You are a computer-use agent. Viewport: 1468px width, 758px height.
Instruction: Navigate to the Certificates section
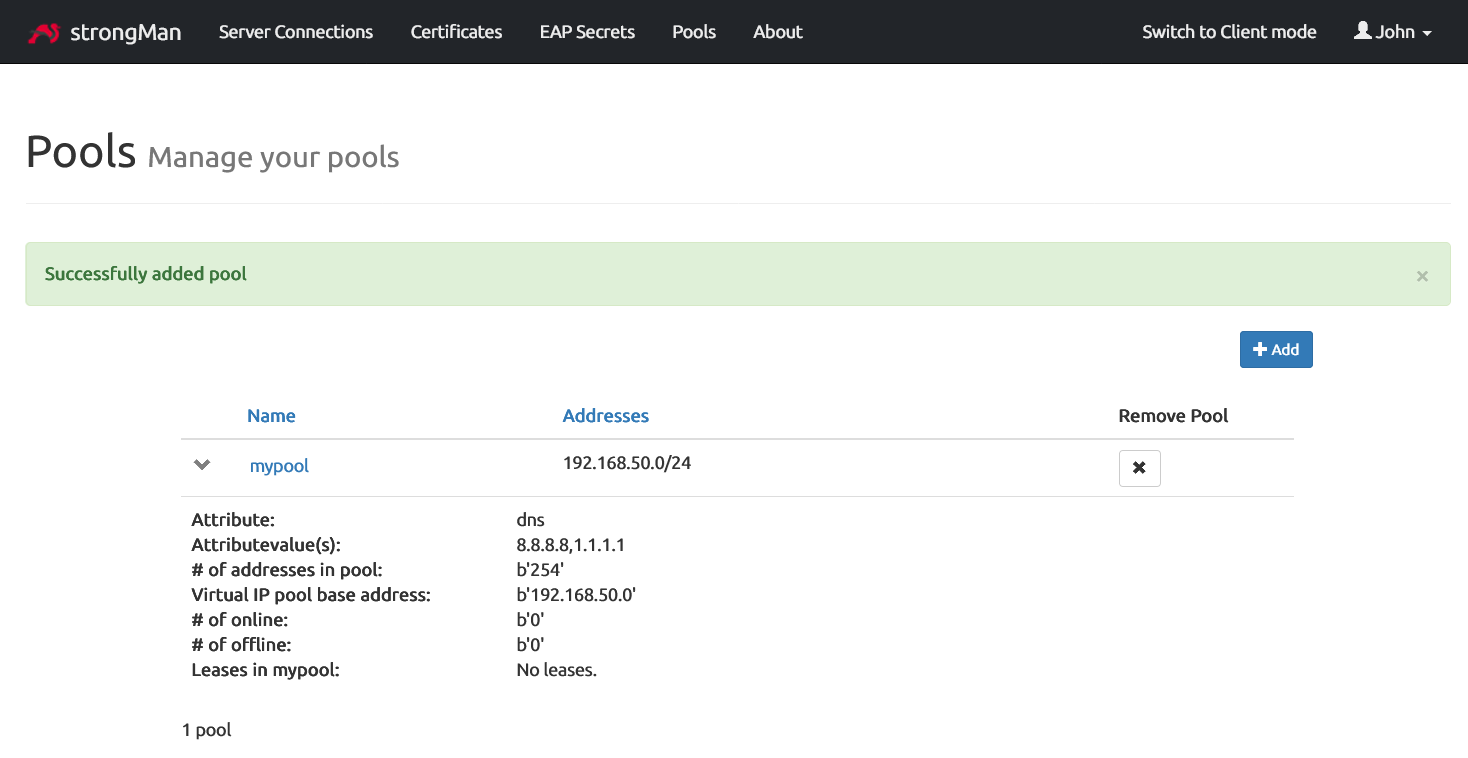(x=455, y=31)
